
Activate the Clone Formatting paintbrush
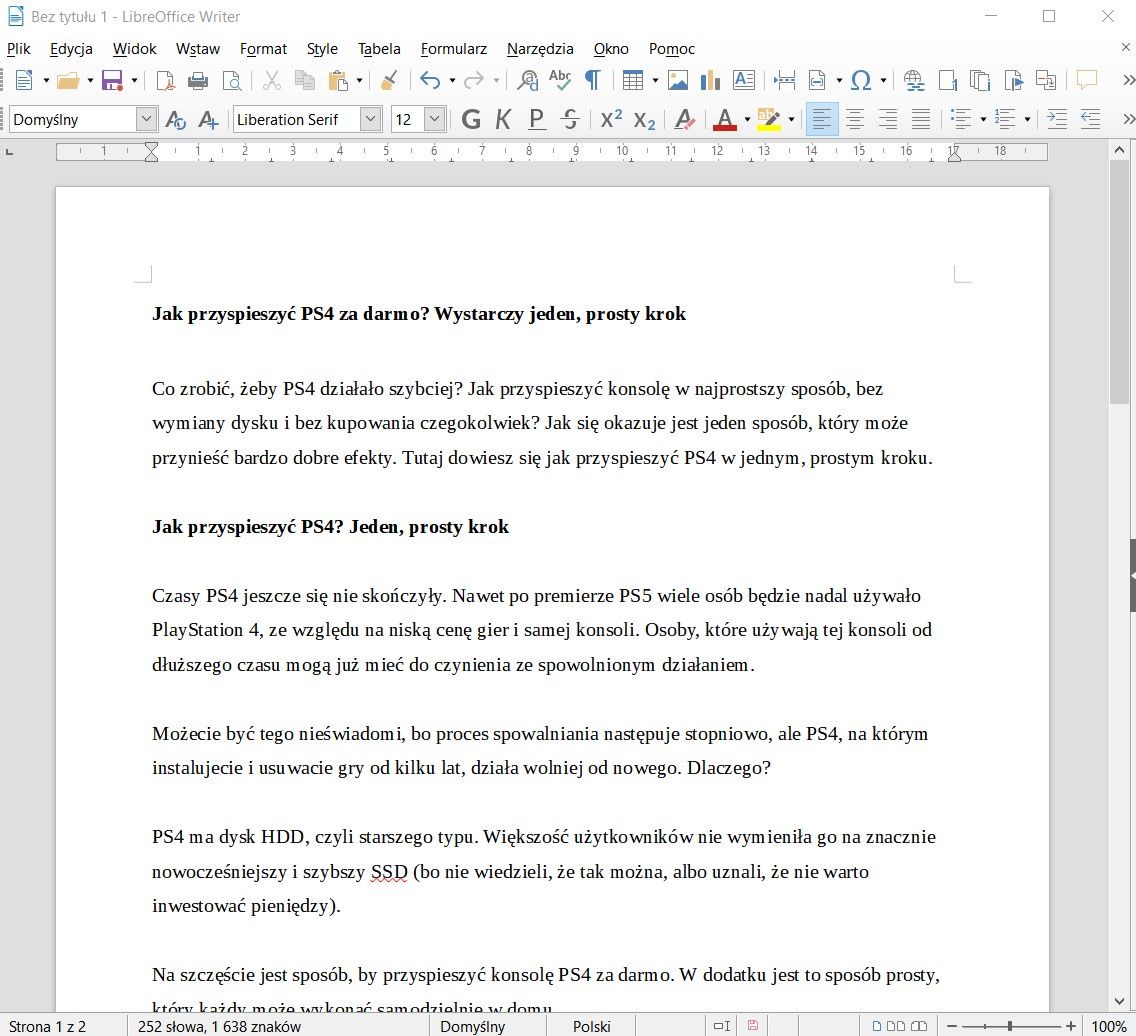coord(389,80)
